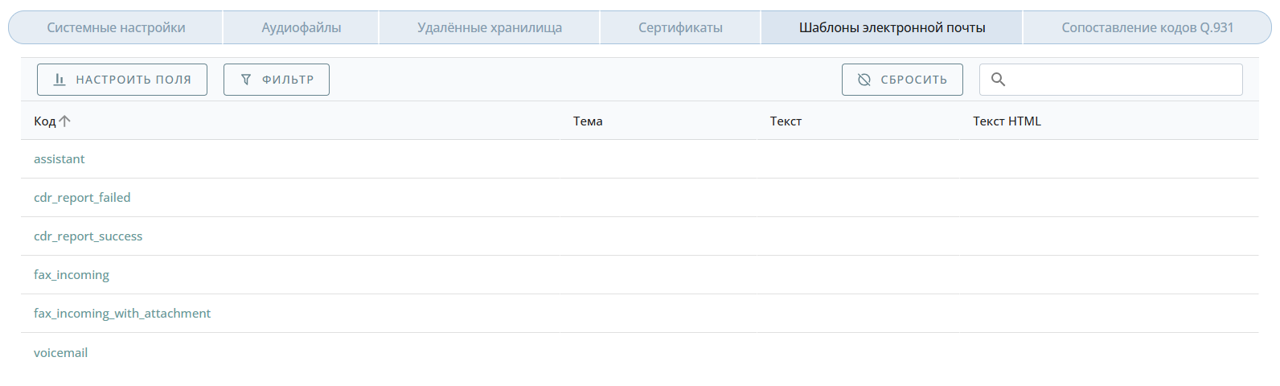The image size is (1280, 386).
Task: Focus the search input field
Action: (x=1111, y=80)
